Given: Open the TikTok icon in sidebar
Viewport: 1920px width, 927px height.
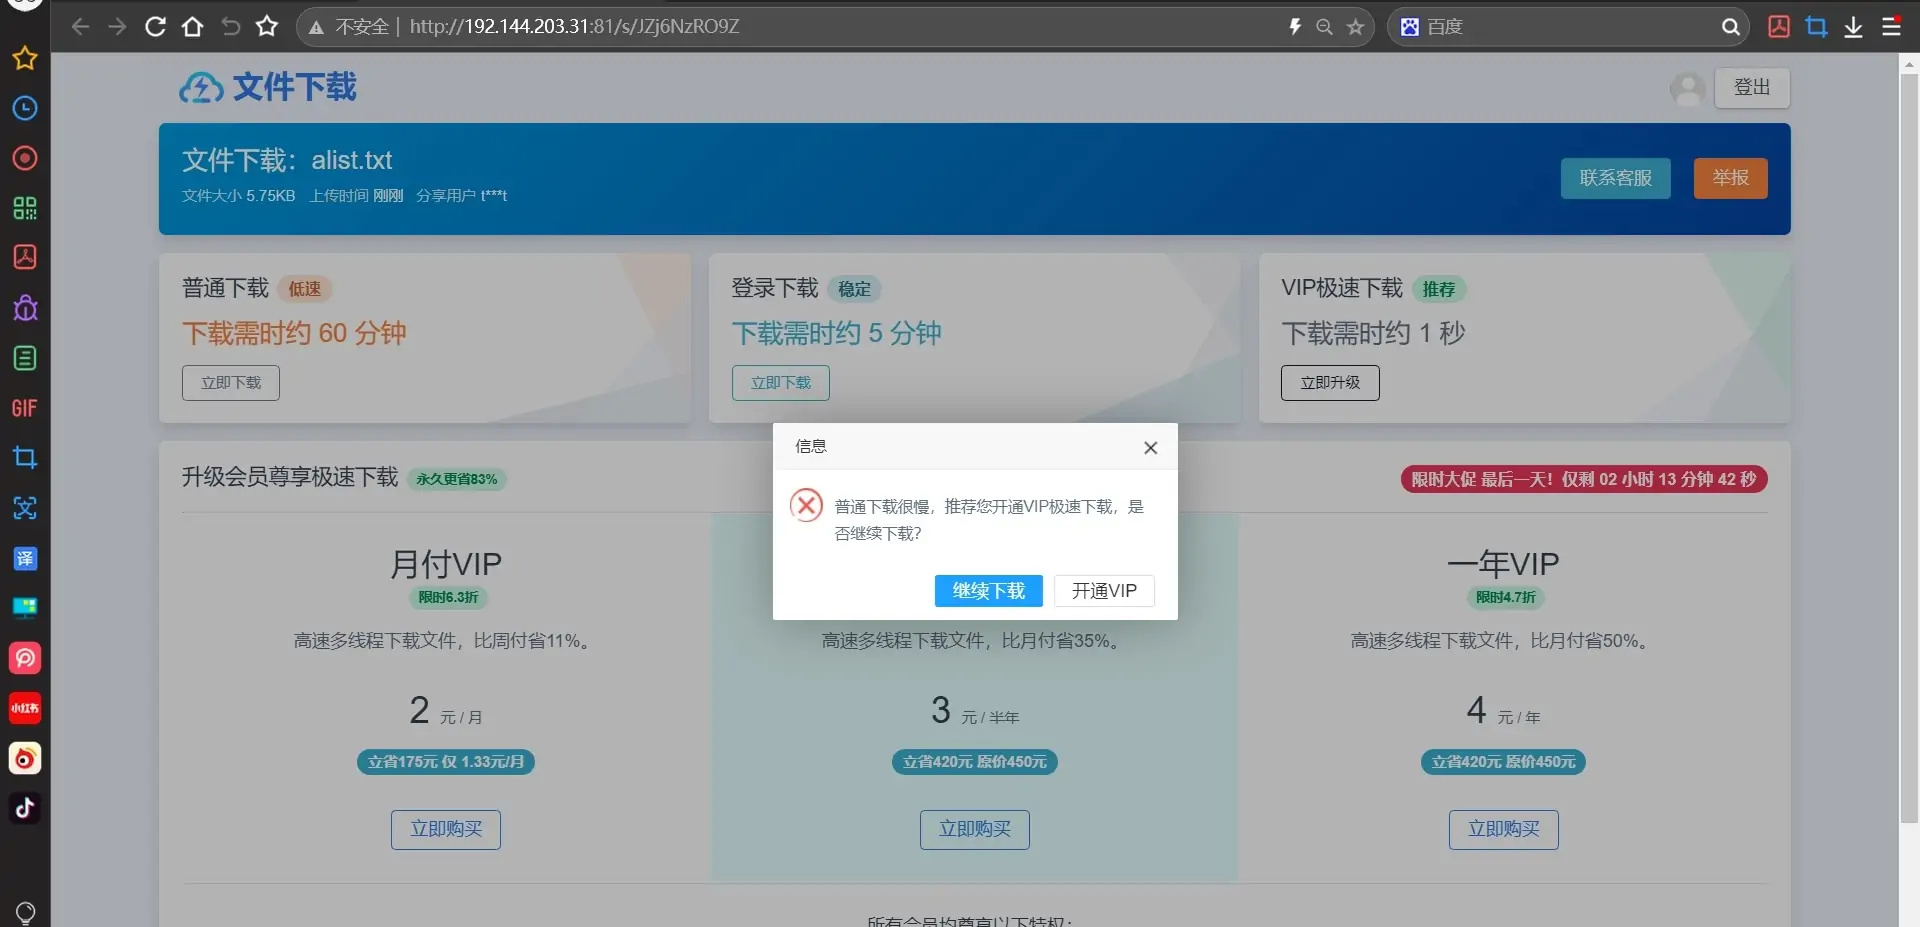Looking at the screenshot, I should pyautogui.click(x=25, y=808).
